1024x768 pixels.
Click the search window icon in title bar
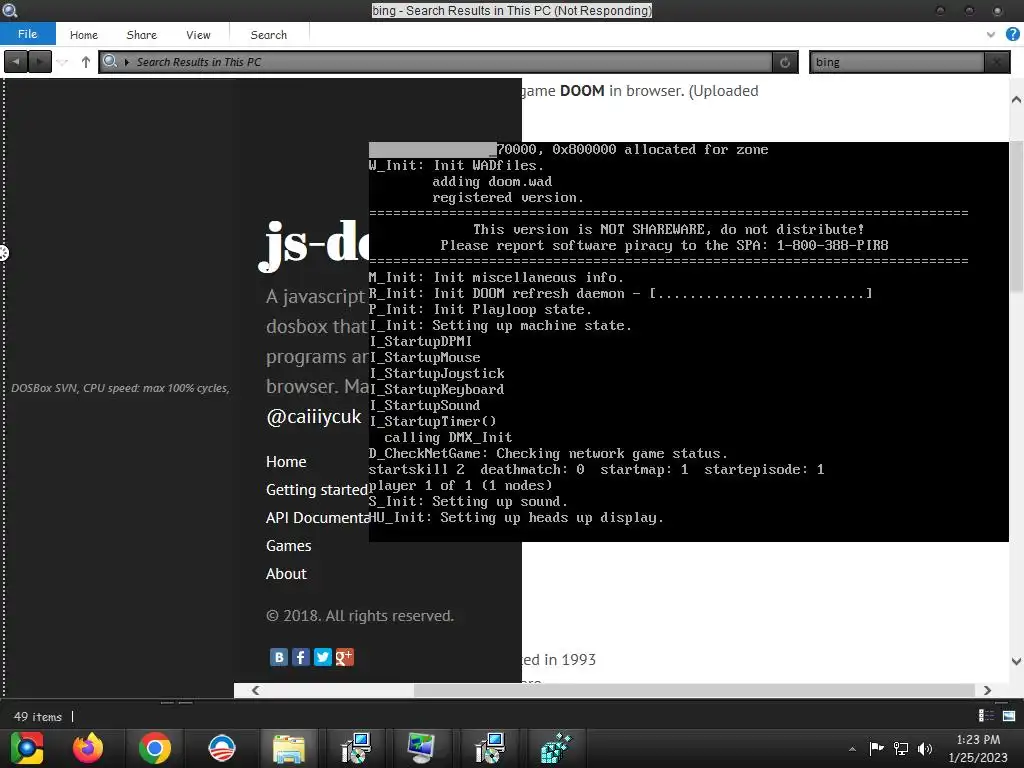click(x=10, y=10)
